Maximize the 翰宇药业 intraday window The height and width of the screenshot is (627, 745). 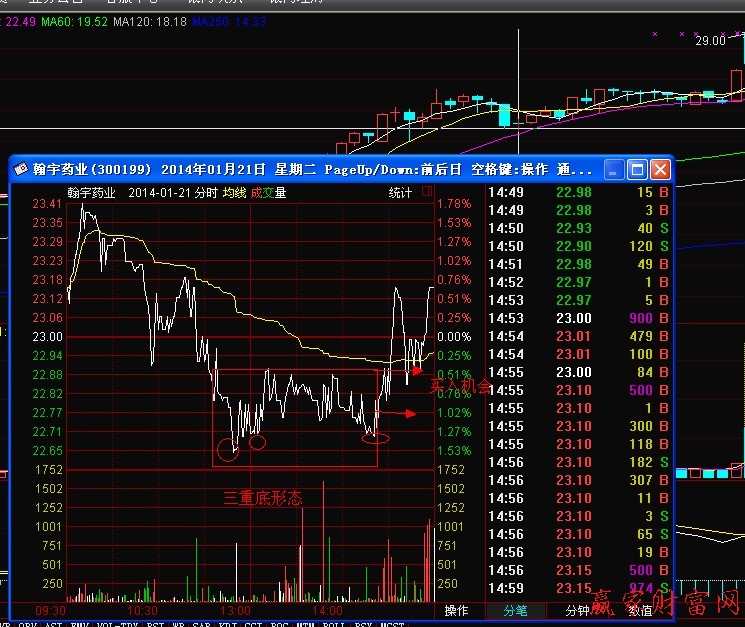(x=636, y=169)
